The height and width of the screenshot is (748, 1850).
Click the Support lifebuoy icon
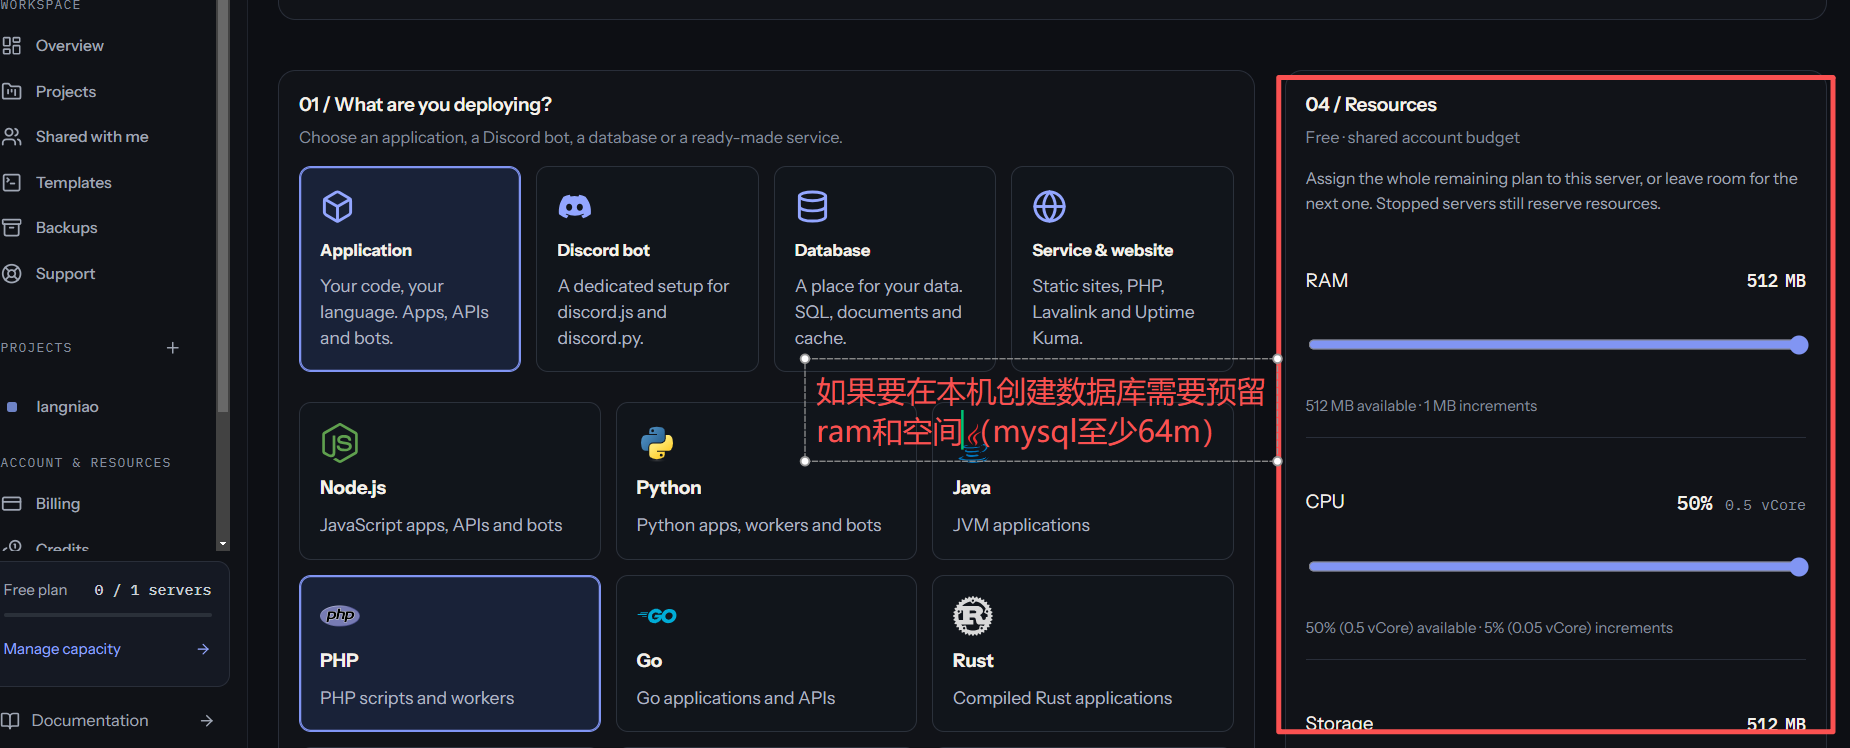click(12, 274)
